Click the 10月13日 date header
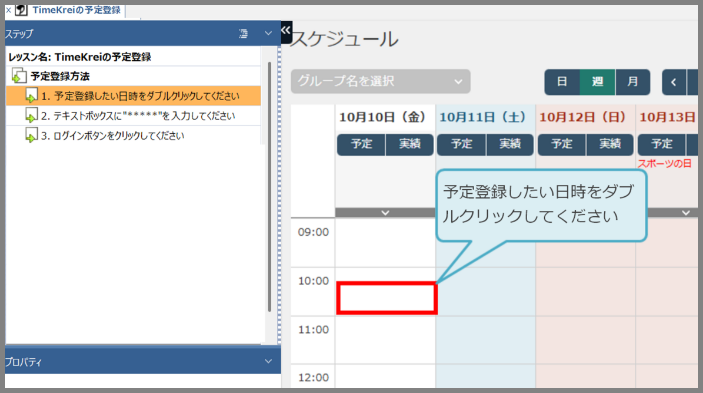This screenshot has width=703, height=393. pyautogui.click(x=668, y=117)
